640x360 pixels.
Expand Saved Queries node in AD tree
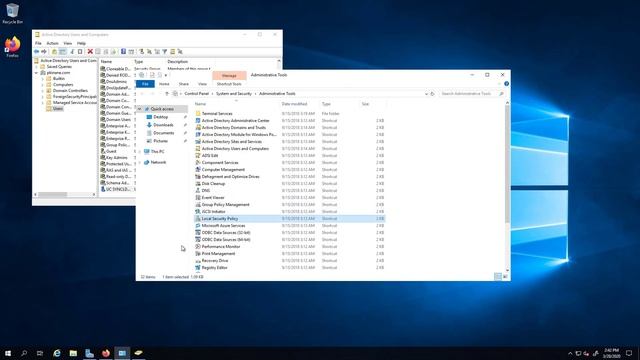[x=36, y=67]
